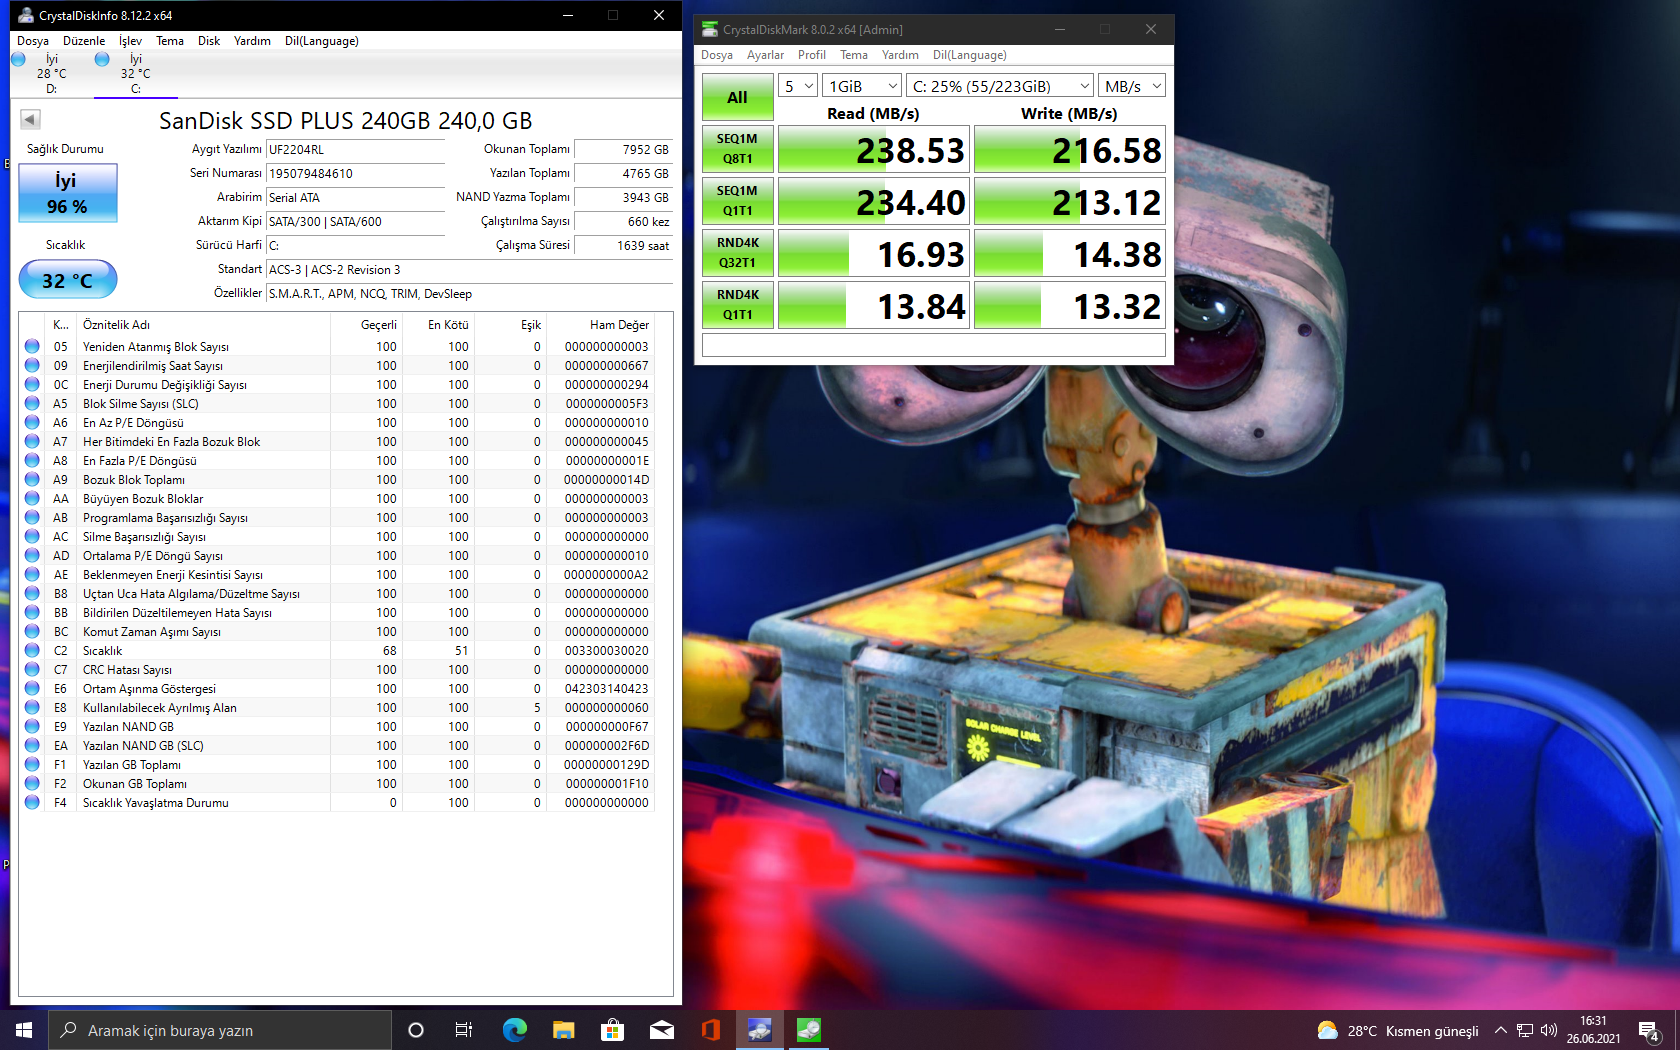This screenshot has height=1050, width=1680.
Task: Open test count dropdown showing 5
Action: coord(798,86)
